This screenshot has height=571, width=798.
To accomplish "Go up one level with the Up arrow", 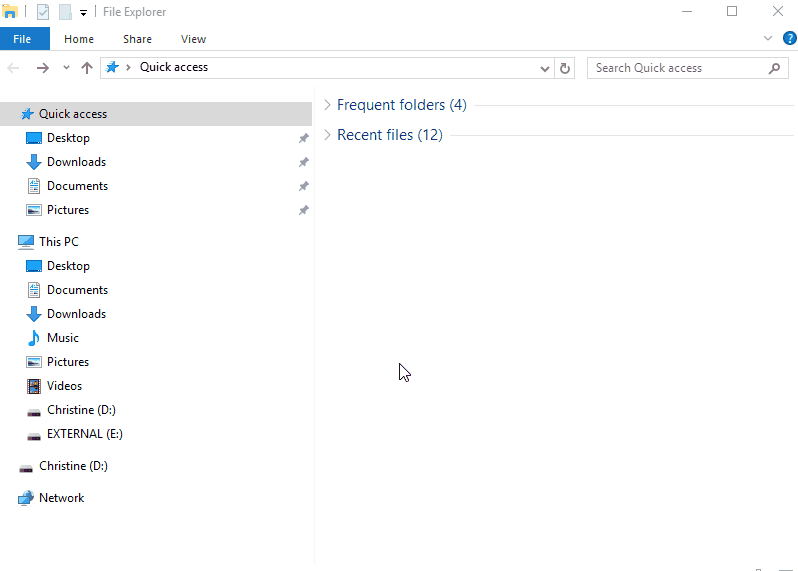I will (87, 68).
